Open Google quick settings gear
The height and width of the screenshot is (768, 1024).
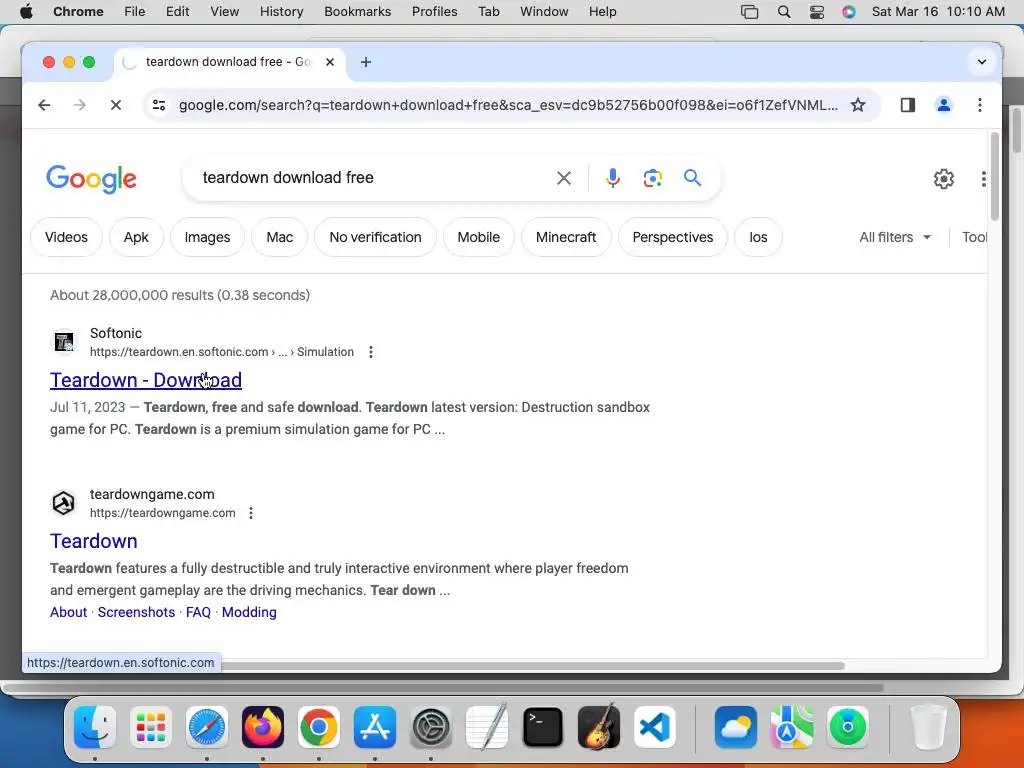pos(943,178)
